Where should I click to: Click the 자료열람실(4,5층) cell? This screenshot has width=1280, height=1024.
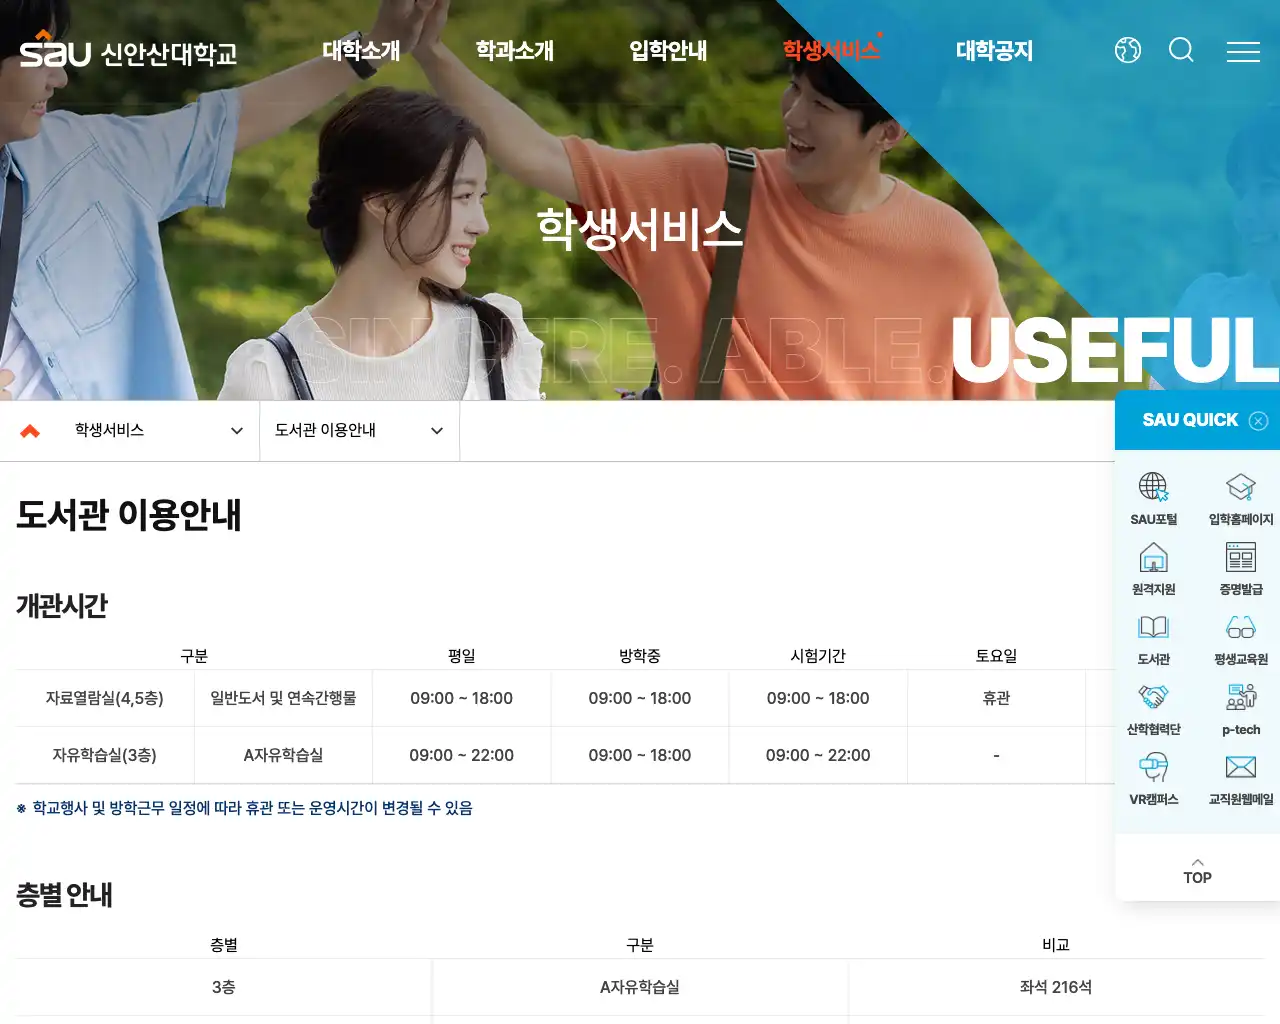click(x=105, y=698)
